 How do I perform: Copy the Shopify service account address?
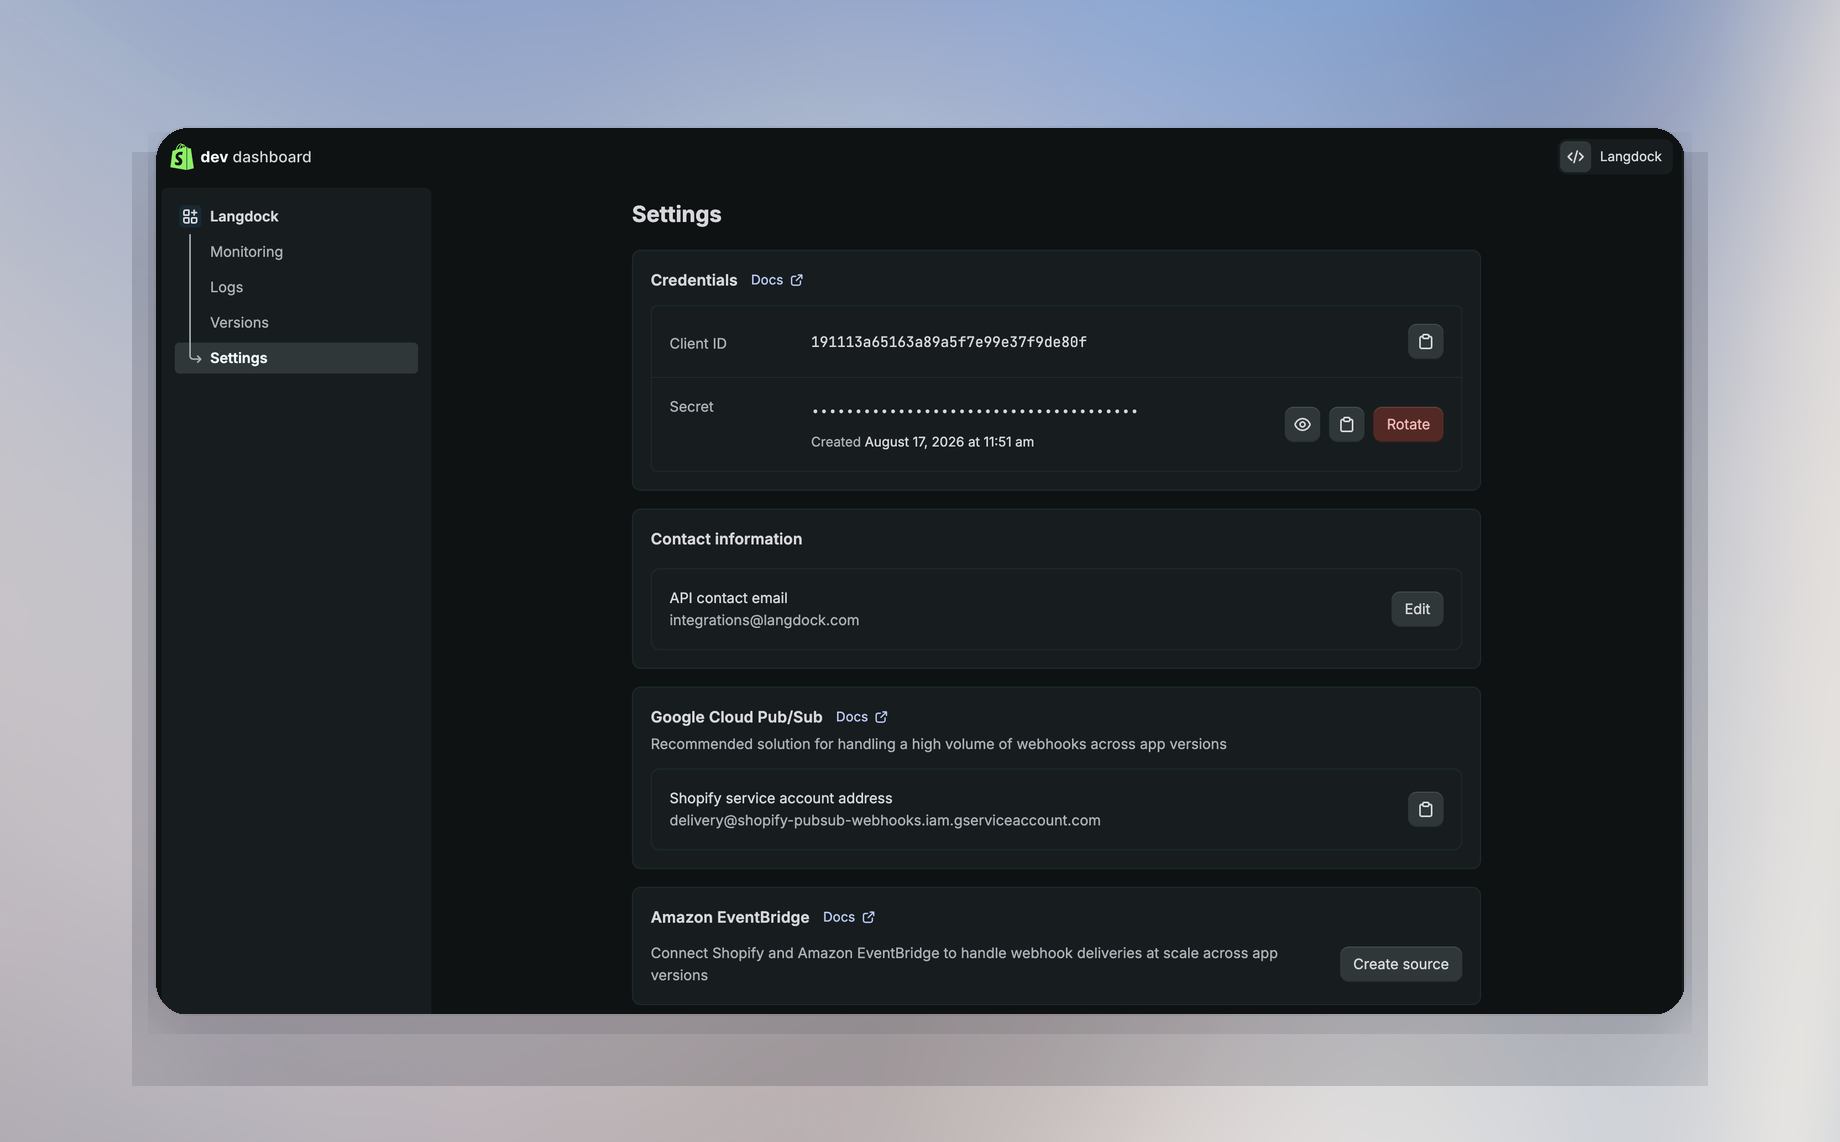(x=1425, y=809)
